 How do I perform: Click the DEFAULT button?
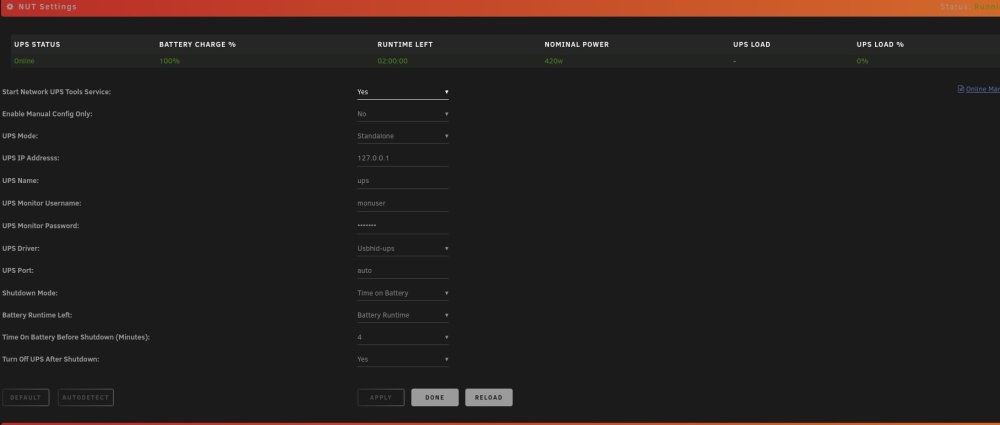click(x=26, y=398)
